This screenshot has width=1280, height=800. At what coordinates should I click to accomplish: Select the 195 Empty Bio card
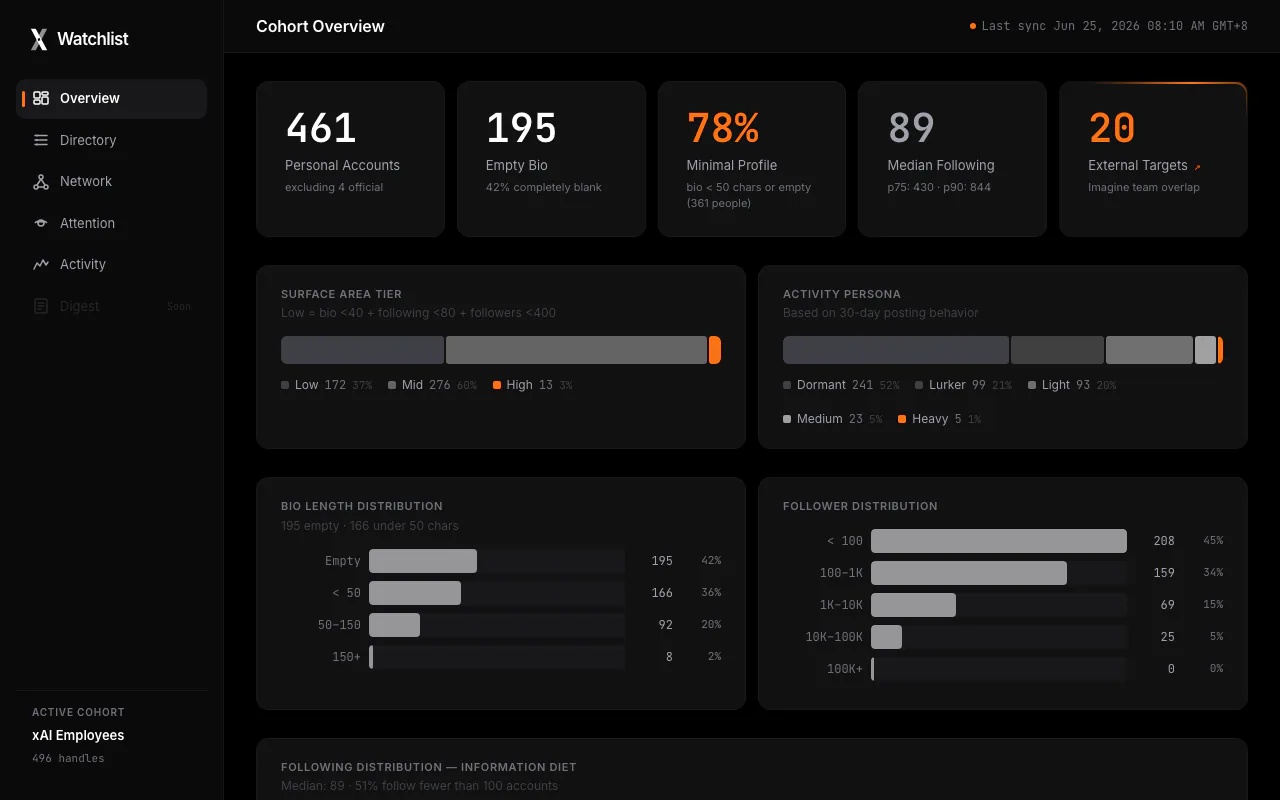pyautogui.click(x=551, y=159)
